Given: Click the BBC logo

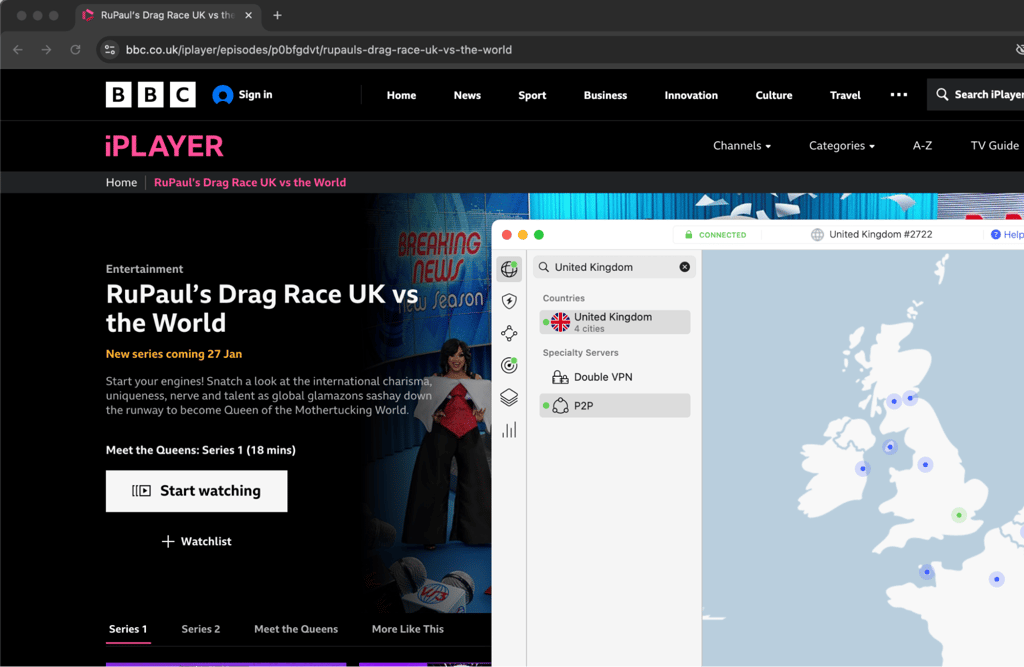Looking at the screenshot, I should (x=151, y=95).
